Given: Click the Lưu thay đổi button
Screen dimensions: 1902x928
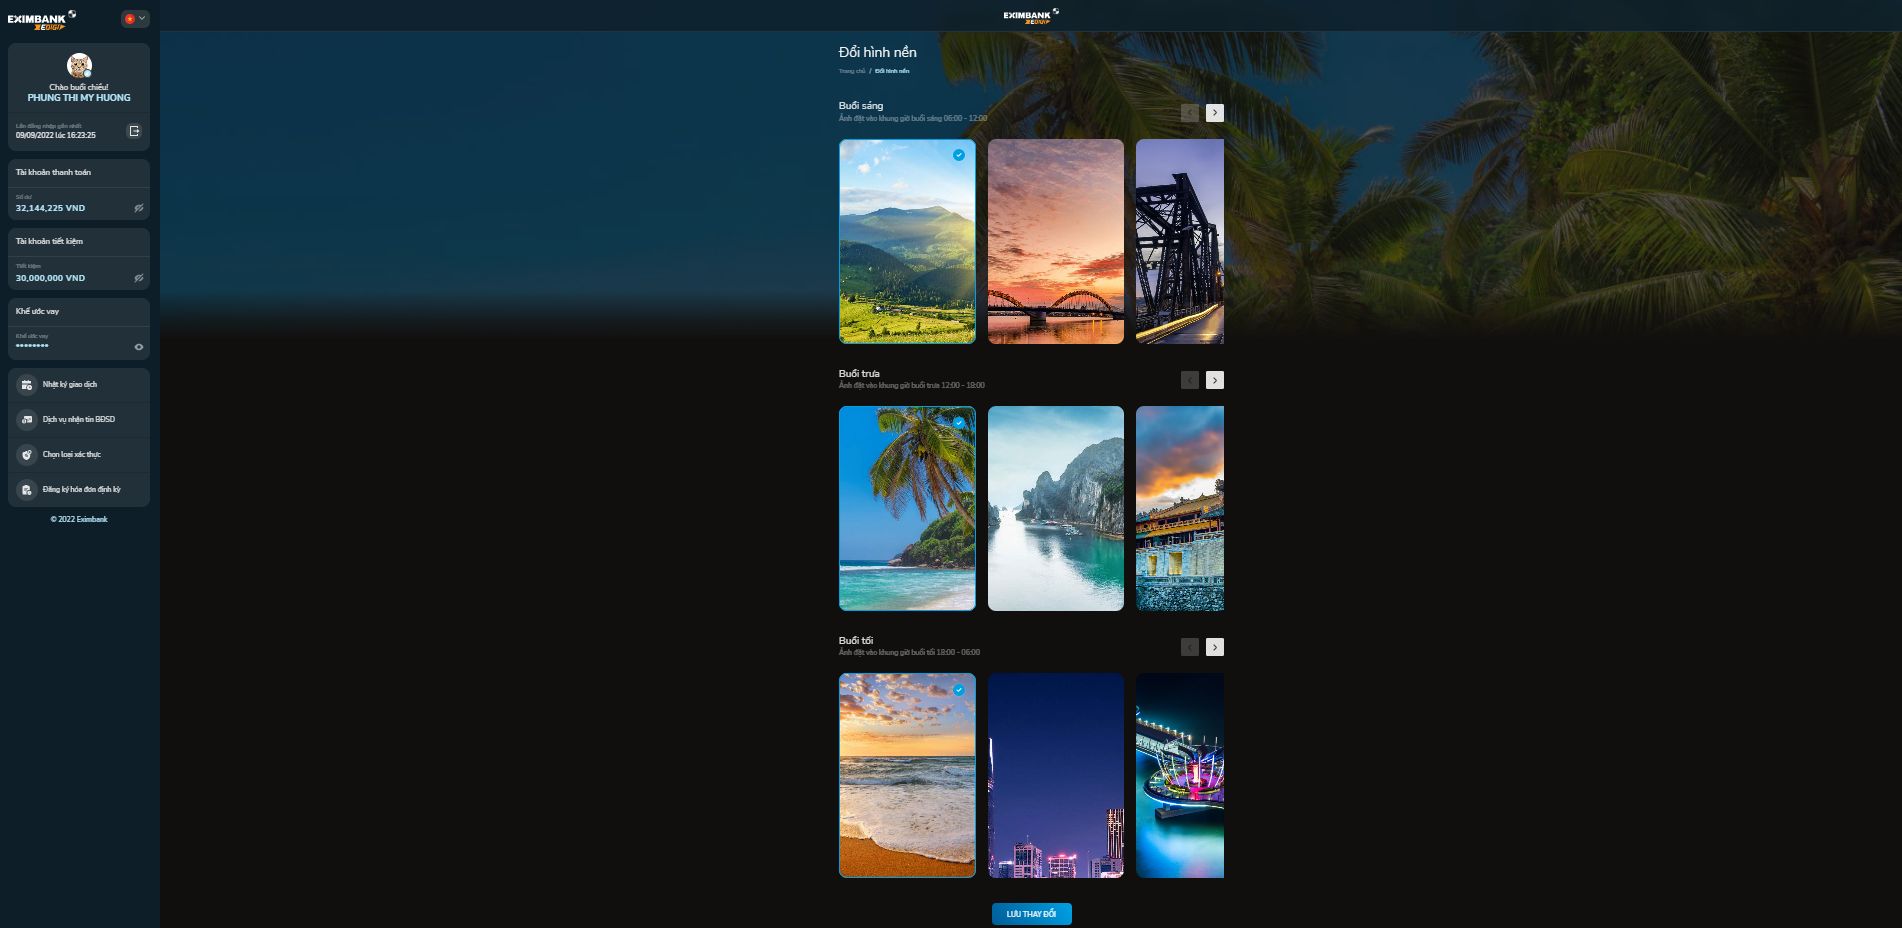Looking at the screenshot, I should tap(1031, 914).
